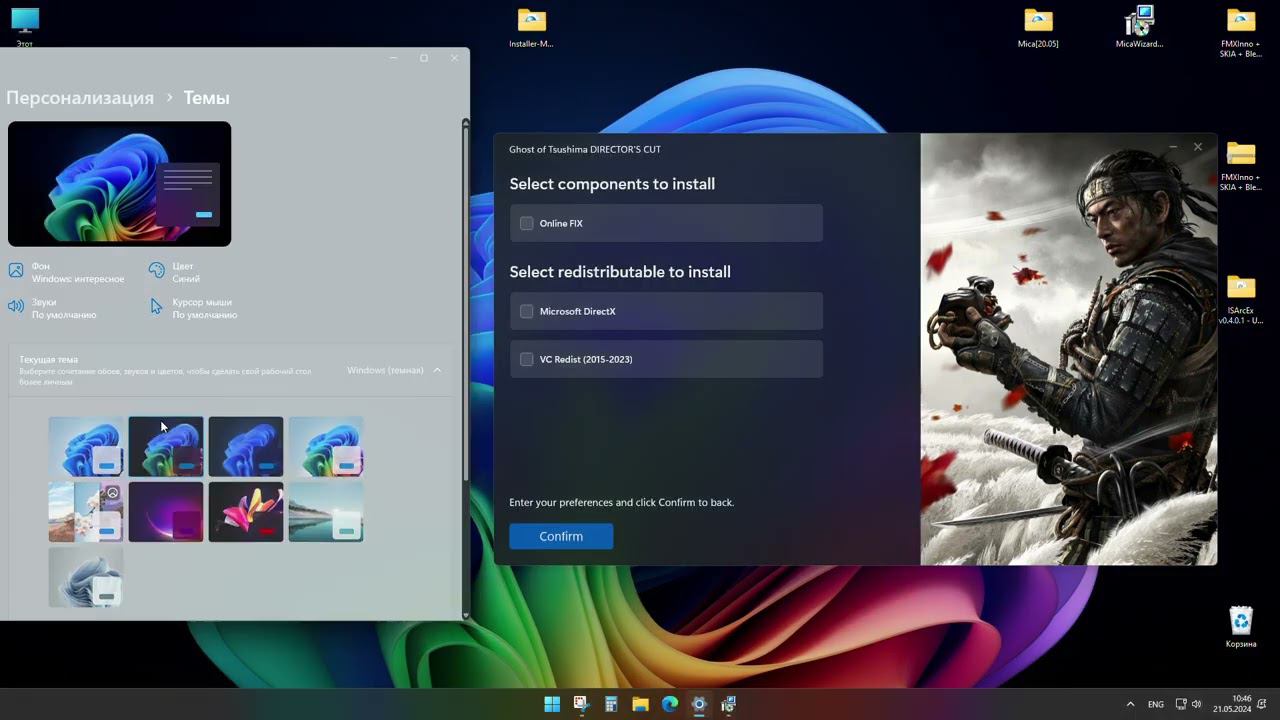This screenshot has width=1280, height=720.
Task: Choose the third dark blue bloom theme
Action: click(x=246, y=446)
